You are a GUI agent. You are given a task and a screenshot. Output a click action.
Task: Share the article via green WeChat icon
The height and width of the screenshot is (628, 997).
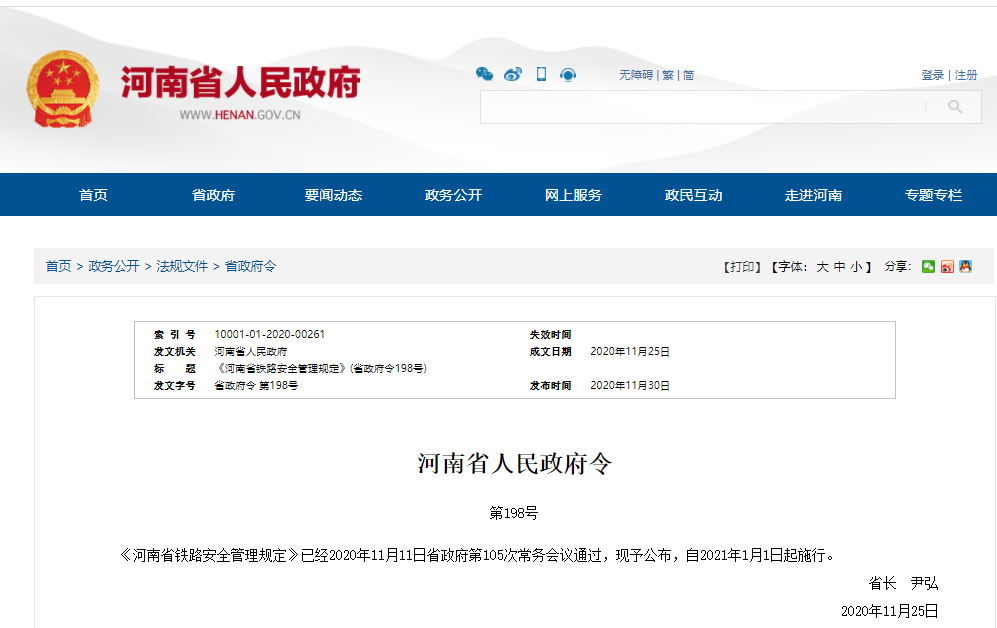coord(929,266)
